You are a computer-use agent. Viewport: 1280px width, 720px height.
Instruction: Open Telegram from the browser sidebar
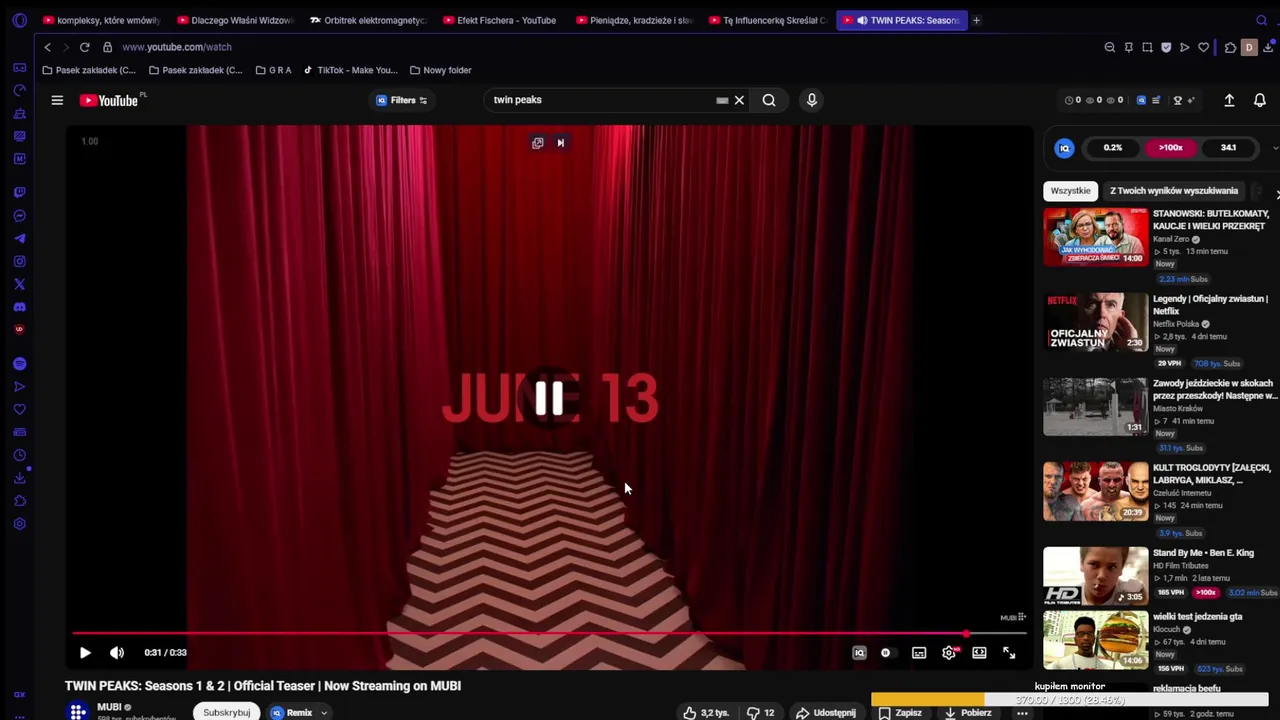point(19,238)
